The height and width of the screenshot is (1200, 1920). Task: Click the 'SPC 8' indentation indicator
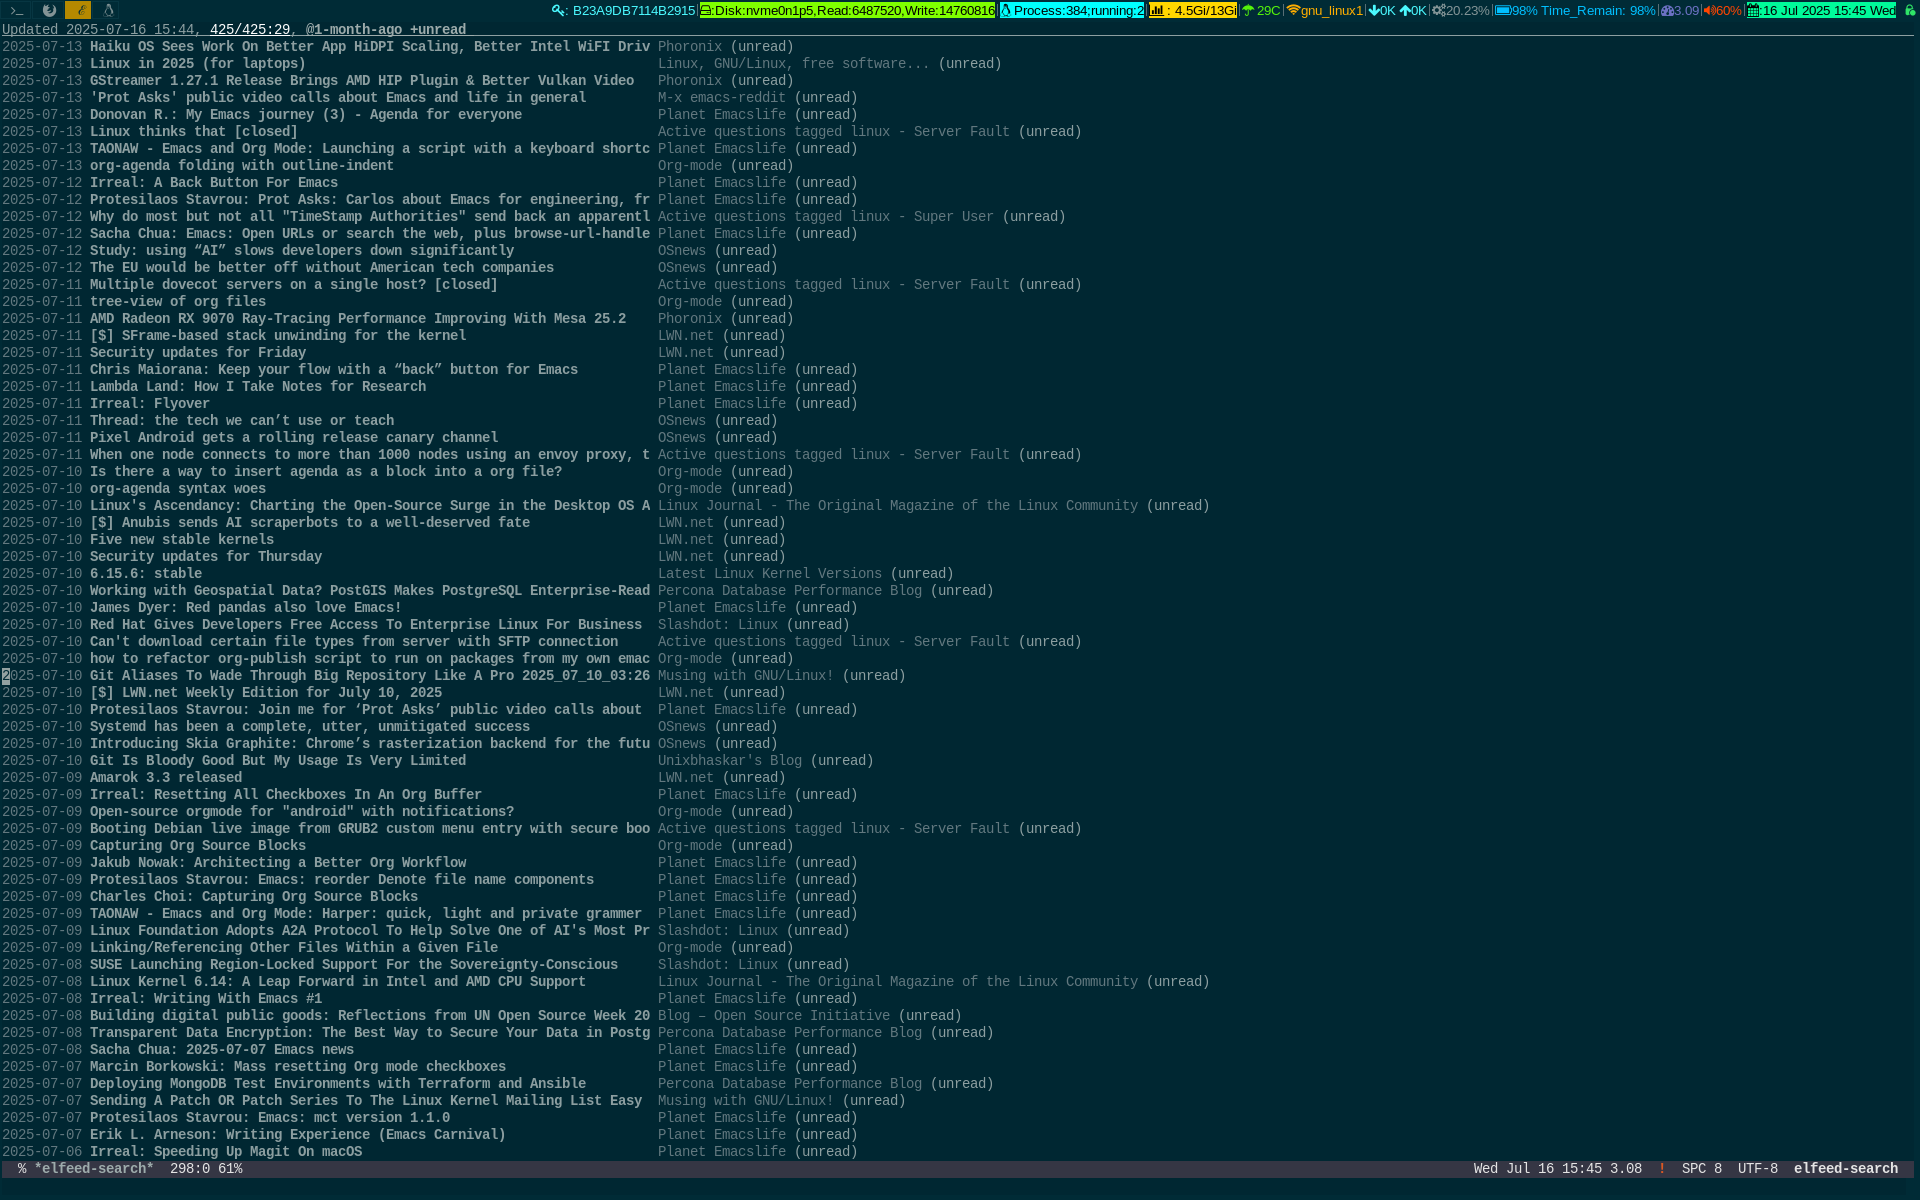coord(1701,1168)
